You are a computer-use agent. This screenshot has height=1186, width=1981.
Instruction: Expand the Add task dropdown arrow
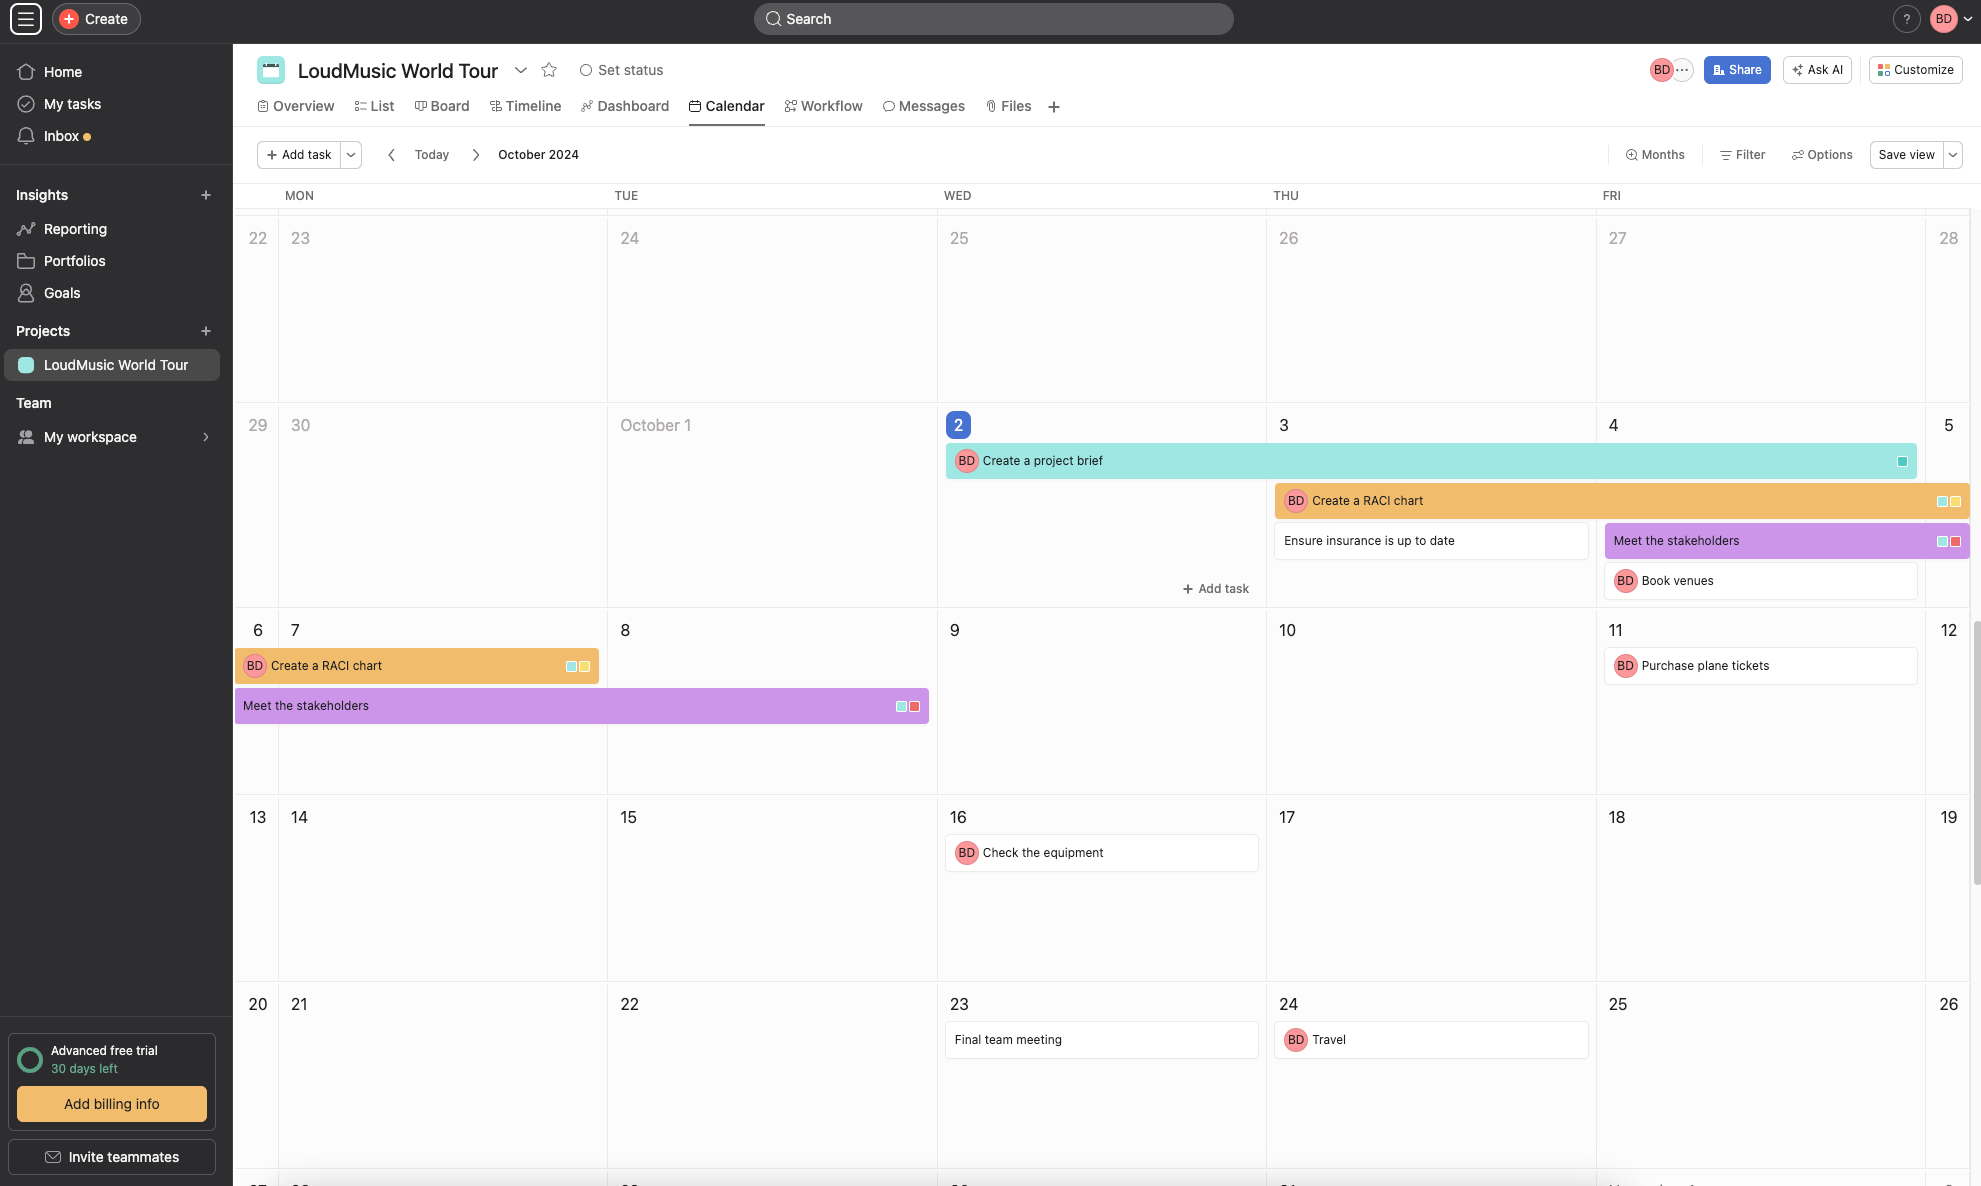pyautogui.click(x=351, y=155)
